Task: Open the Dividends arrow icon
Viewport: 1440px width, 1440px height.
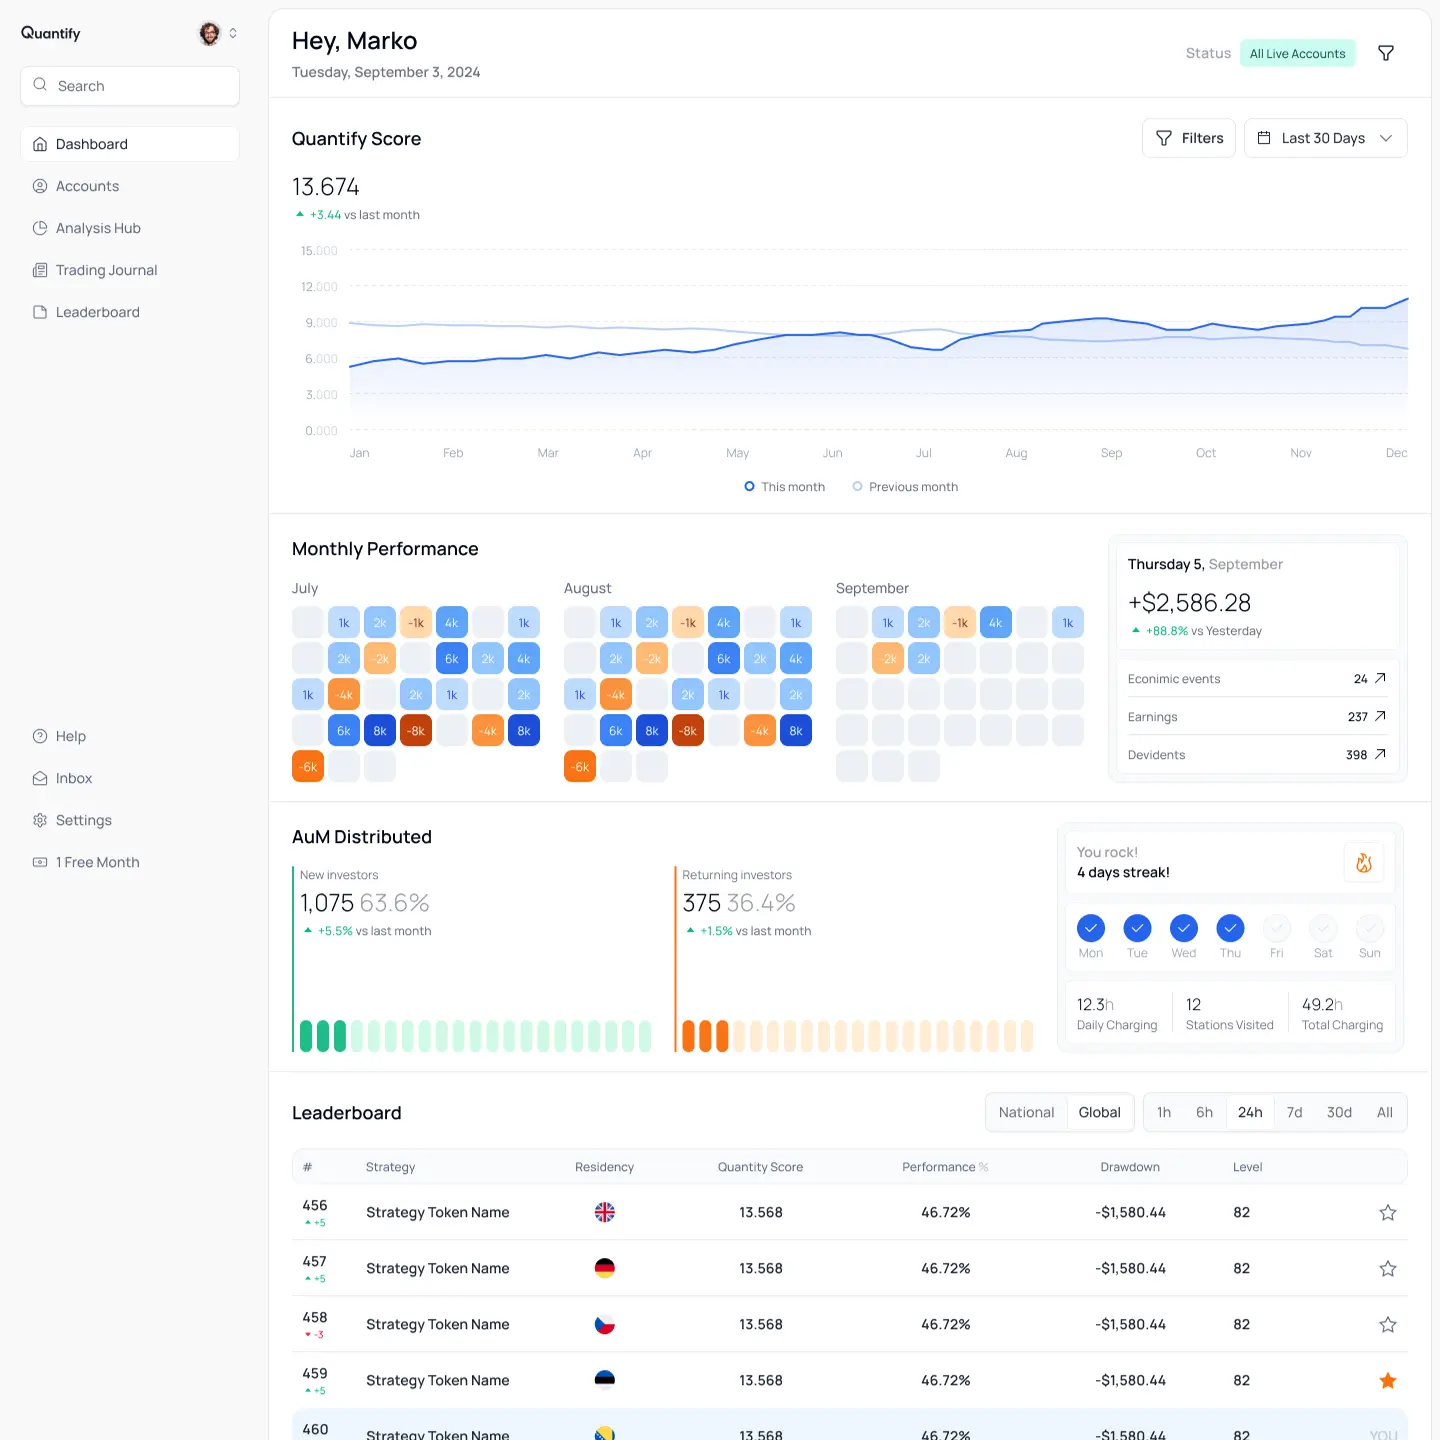Action: (1380, 755)
